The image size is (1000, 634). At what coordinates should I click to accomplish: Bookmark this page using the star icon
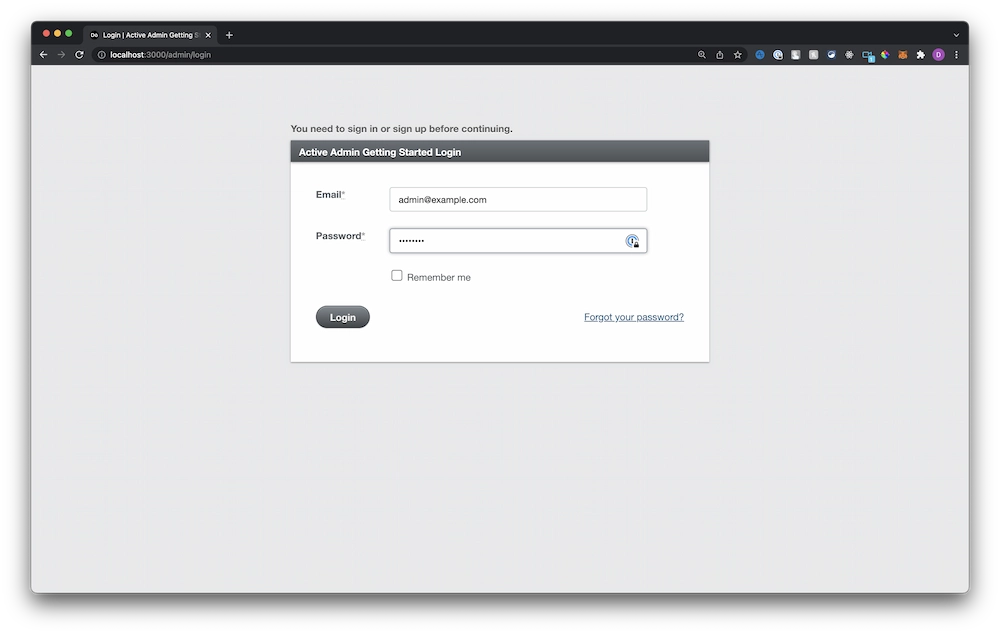737,55
